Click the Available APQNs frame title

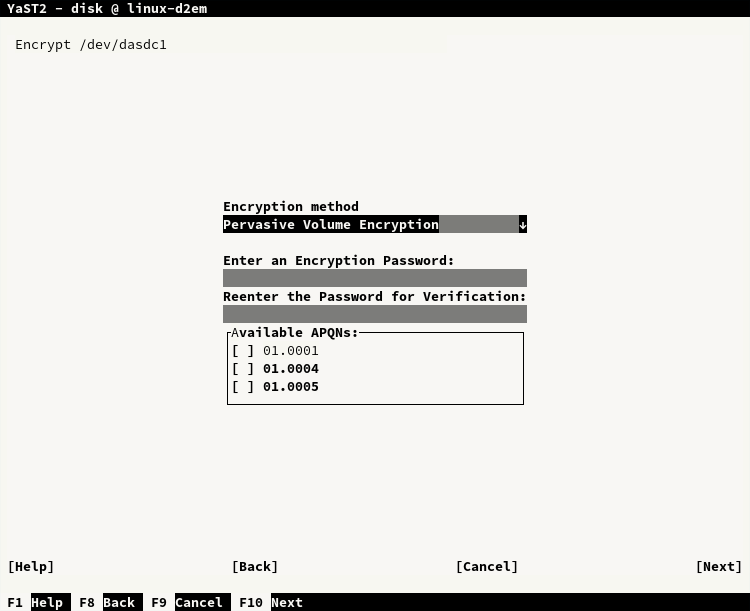click(x=294, y=332)
